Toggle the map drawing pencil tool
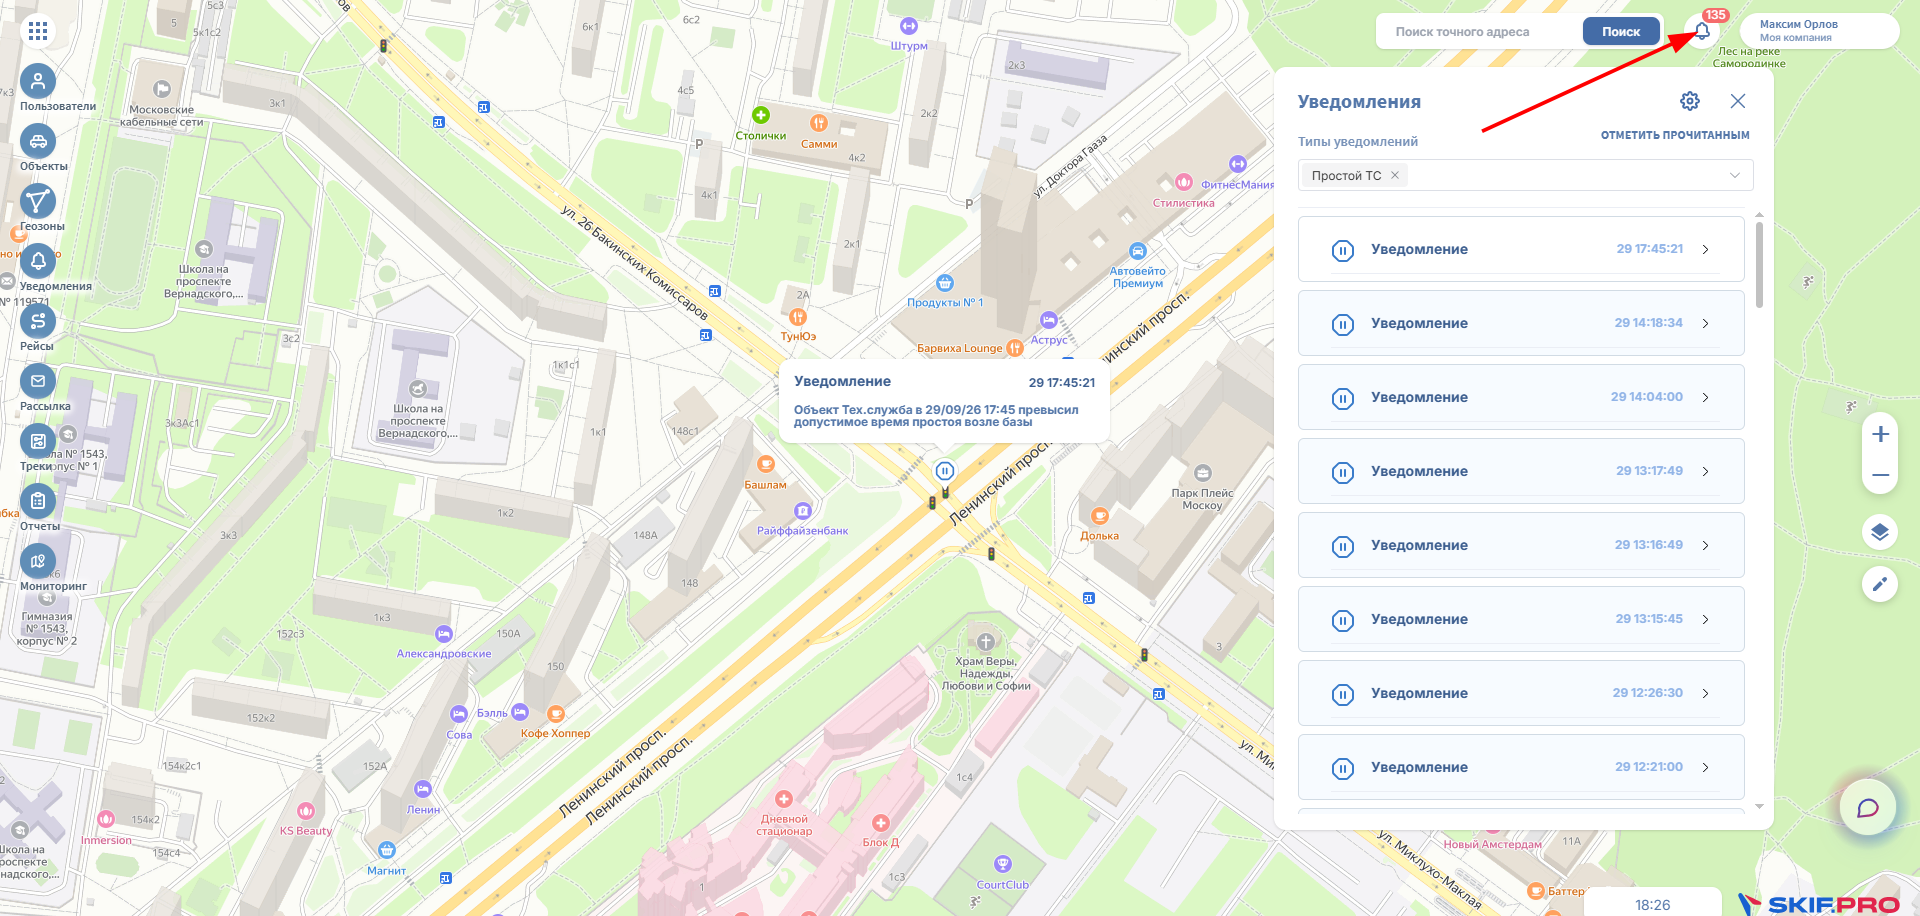The height and width of the screenshot is (916, 1920). click(x=1880, y=584)
